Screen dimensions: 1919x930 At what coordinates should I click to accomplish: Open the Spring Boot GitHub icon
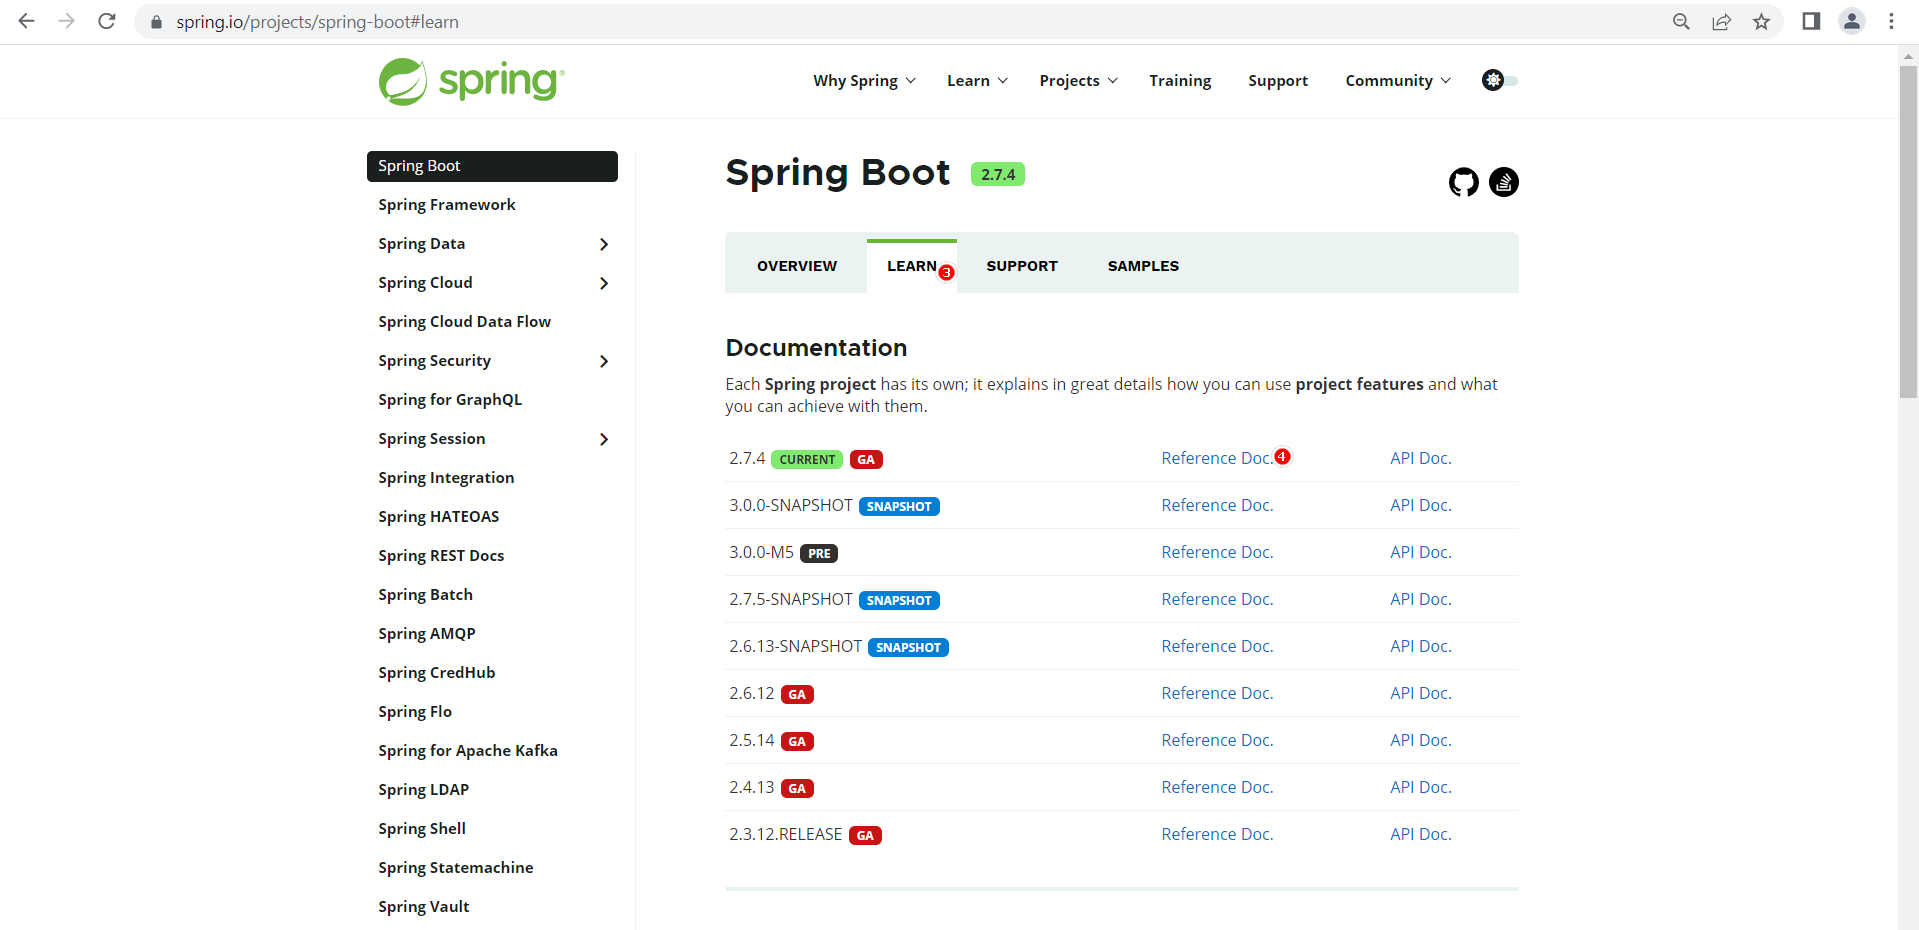(x=1464, y=182)
